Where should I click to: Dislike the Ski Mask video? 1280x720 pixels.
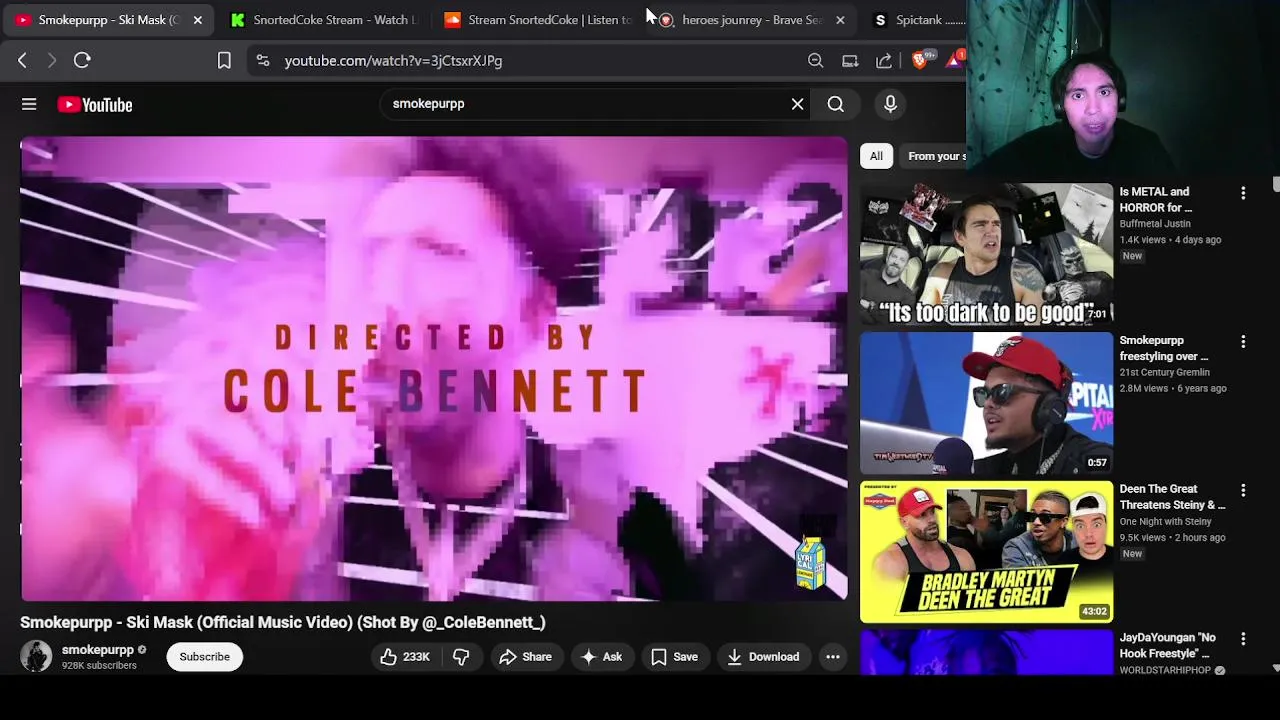[461, 657]
